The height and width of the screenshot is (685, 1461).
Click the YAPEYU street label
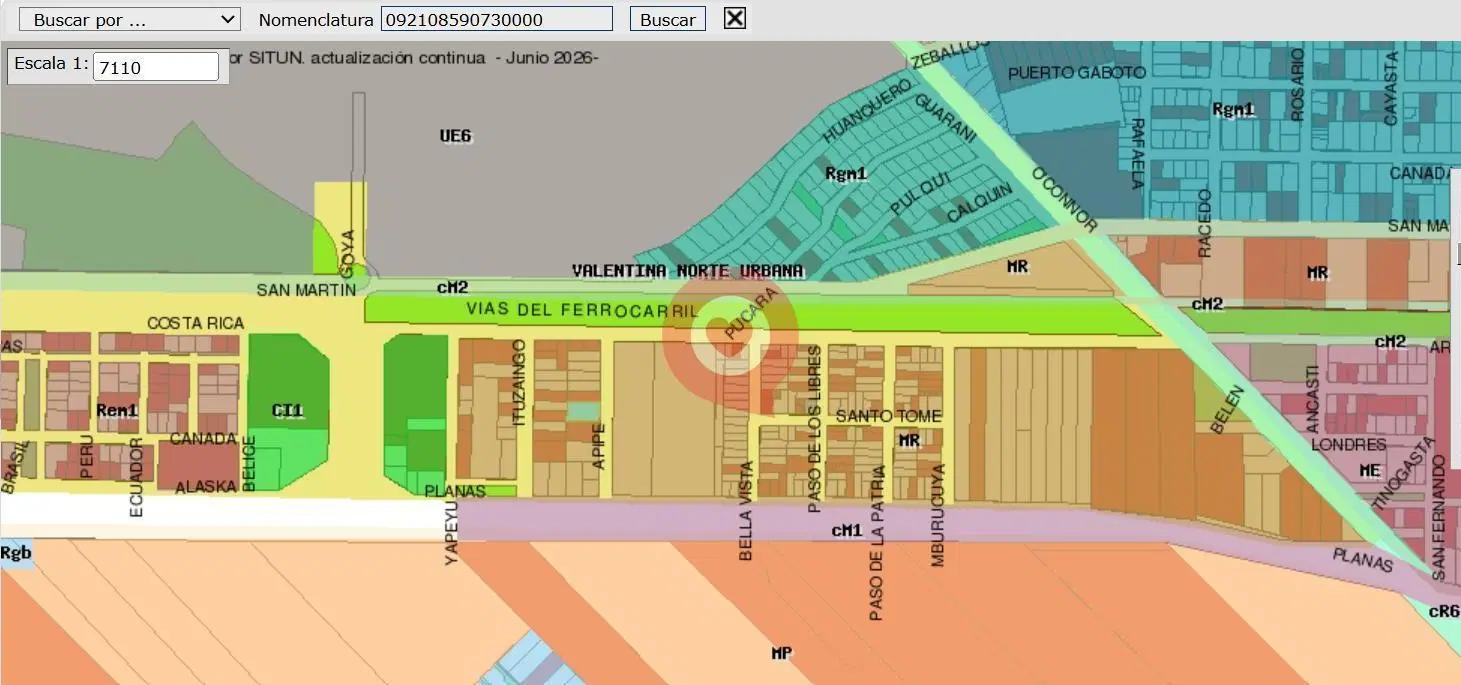click(x=451, y=533)
